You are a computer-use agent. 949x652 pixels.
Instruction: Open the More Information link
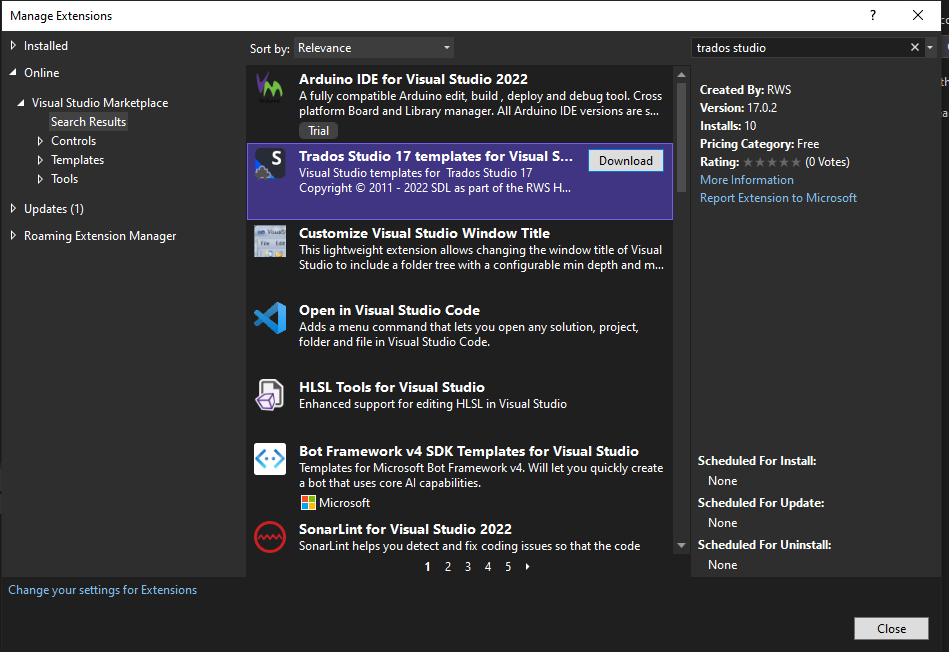tap(746, 180)
